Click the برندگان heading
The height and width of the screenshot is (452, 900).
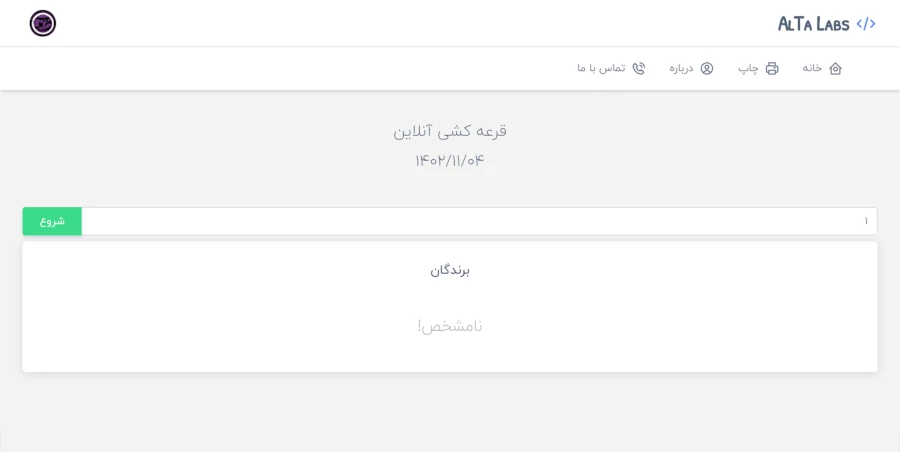(x=450, y=270)
